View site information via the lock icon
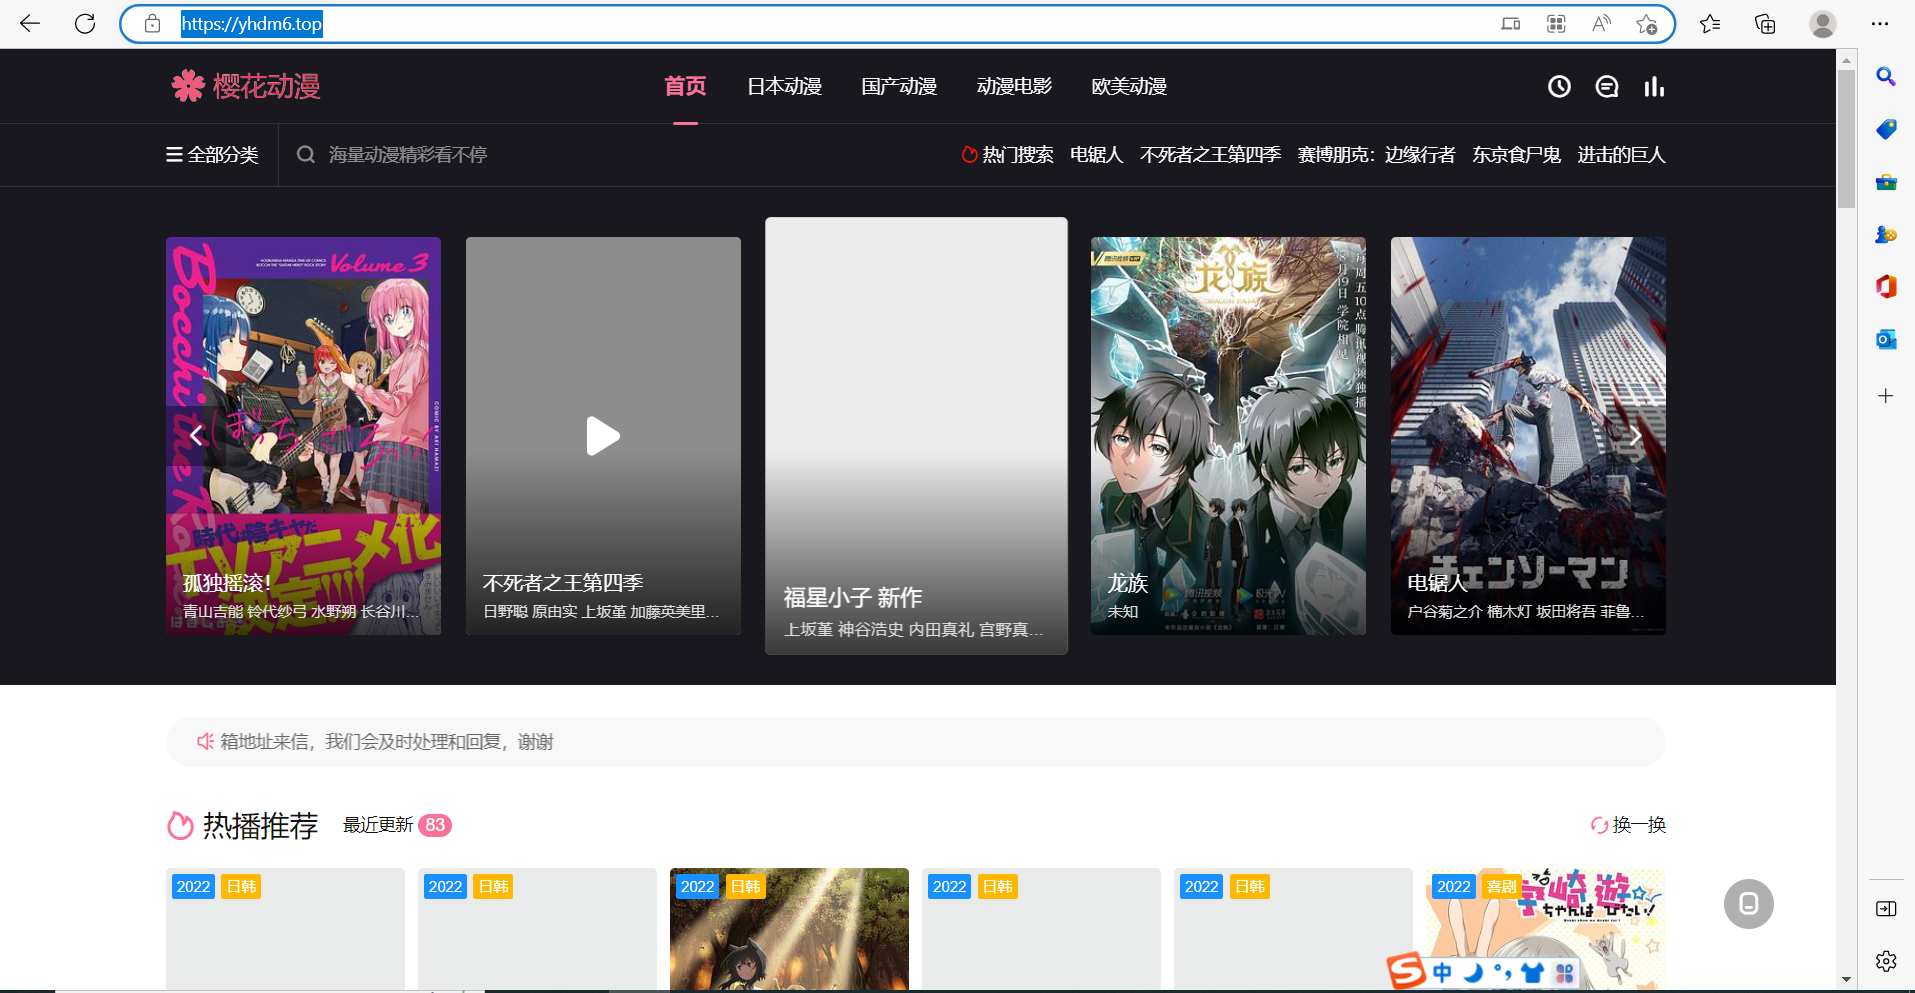 pyautogui.click(x=152, y=24)
